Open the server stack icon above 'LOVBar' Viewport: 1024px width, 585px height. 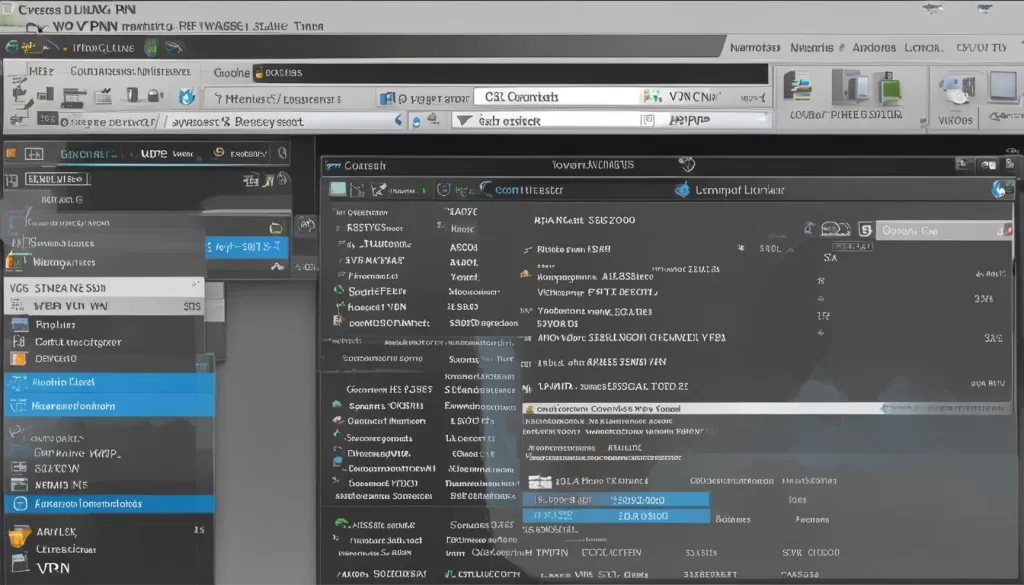pyautogui.click(x=798, y=87)
